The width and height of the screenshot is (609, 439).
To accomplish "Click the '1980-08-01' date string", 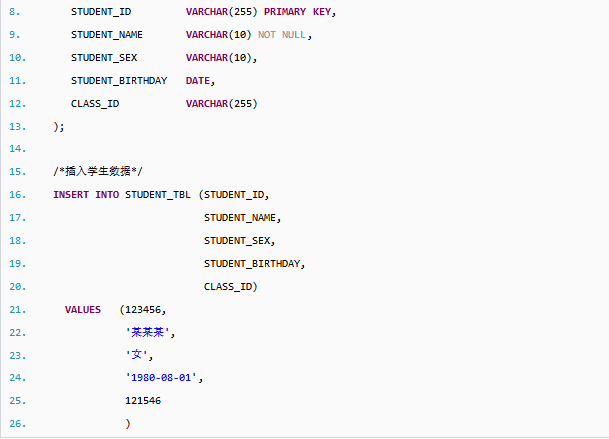I will 164,378.
